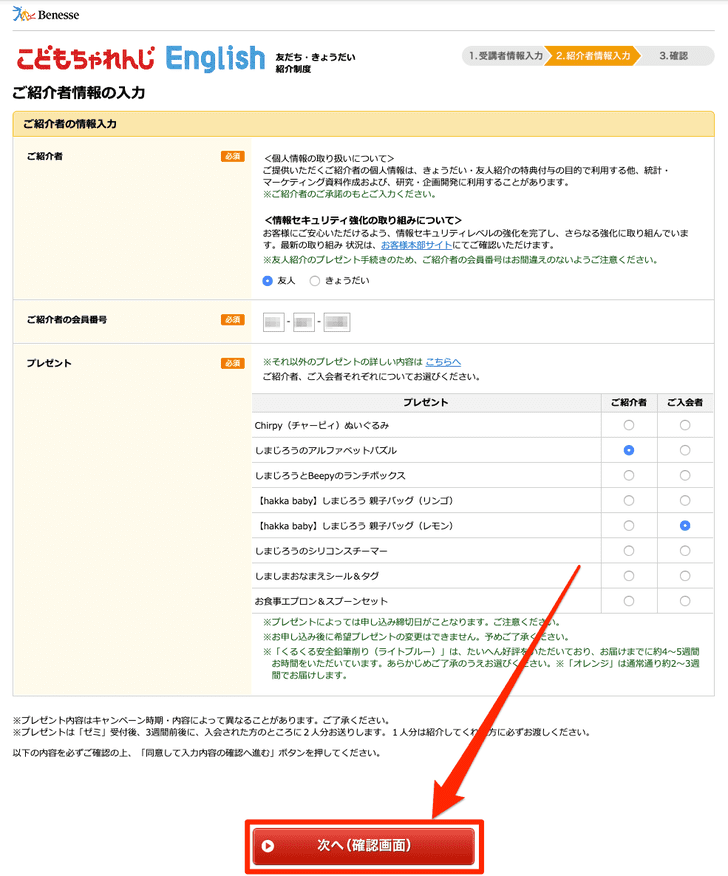Select 親子バッグ(リンゴ) for ご入会者
The width and height of the screenshot is (728, 876).
pos(685,501)
